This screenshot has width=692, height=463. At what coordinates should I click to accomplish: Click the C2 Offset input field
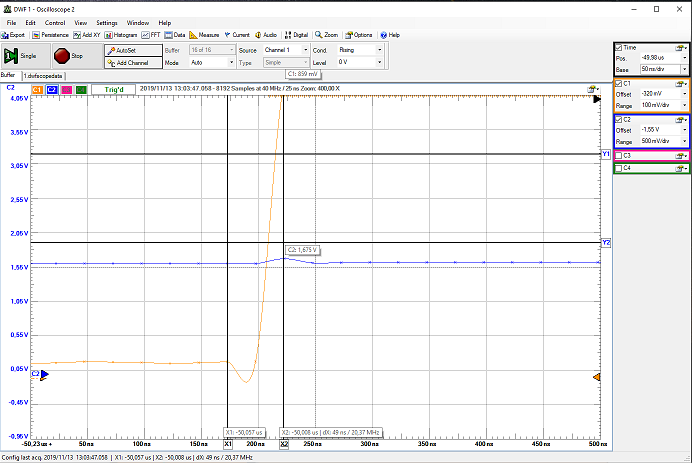click(x=659, y=130)
